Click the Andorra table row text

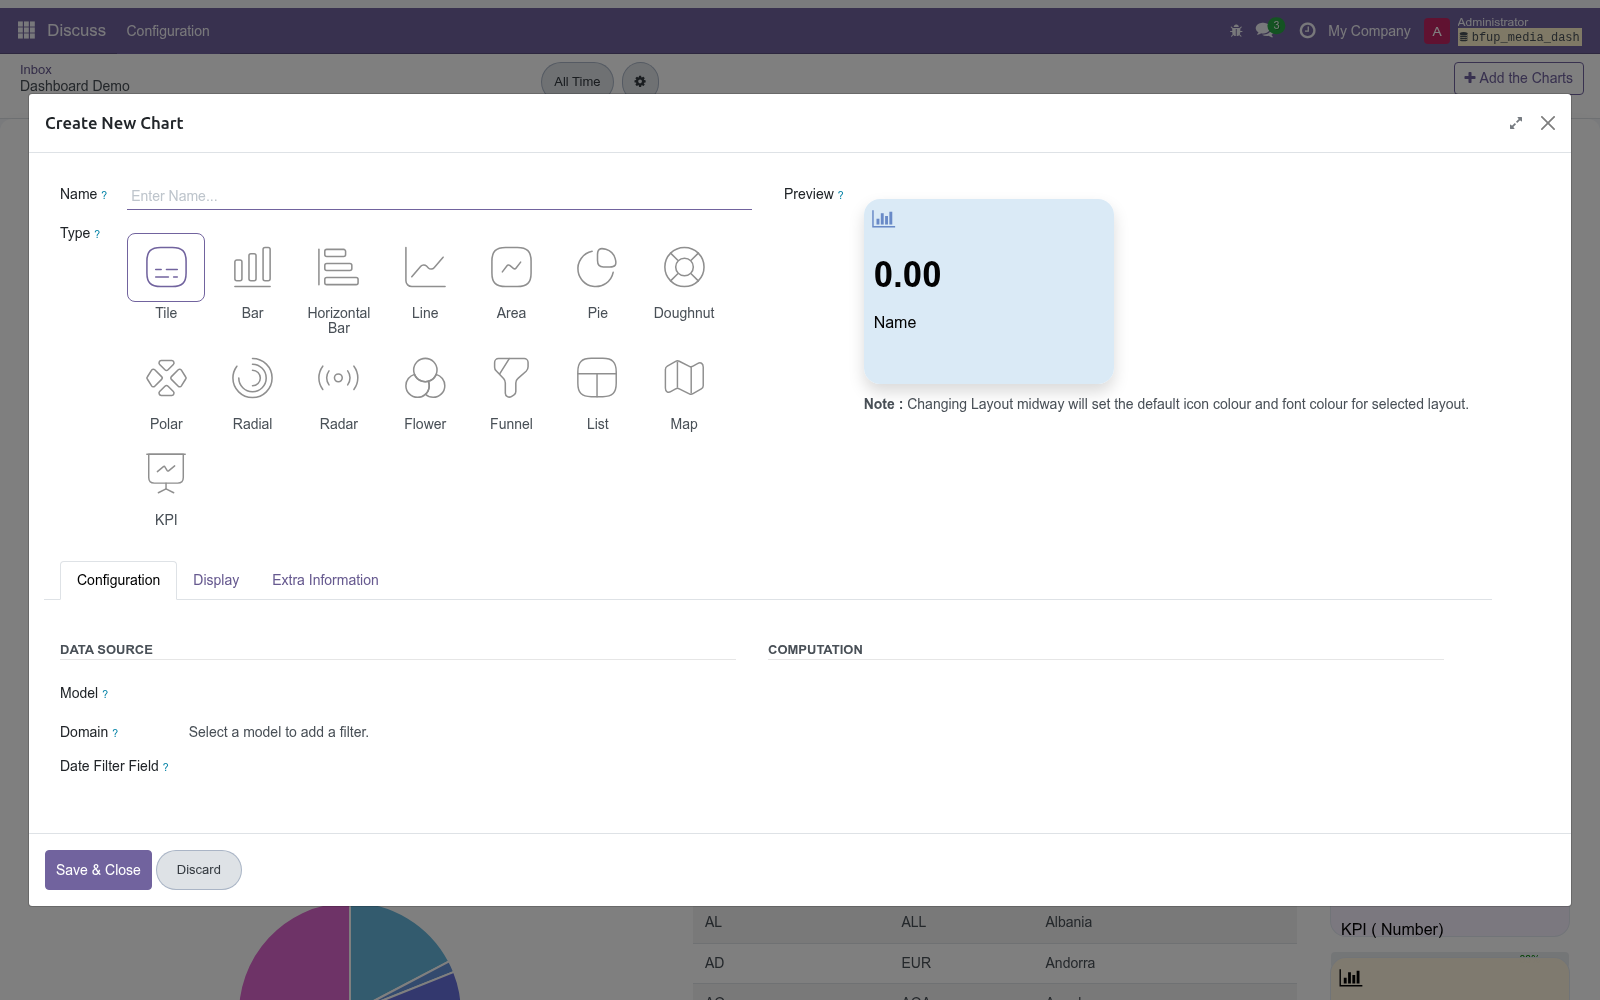1070,963
